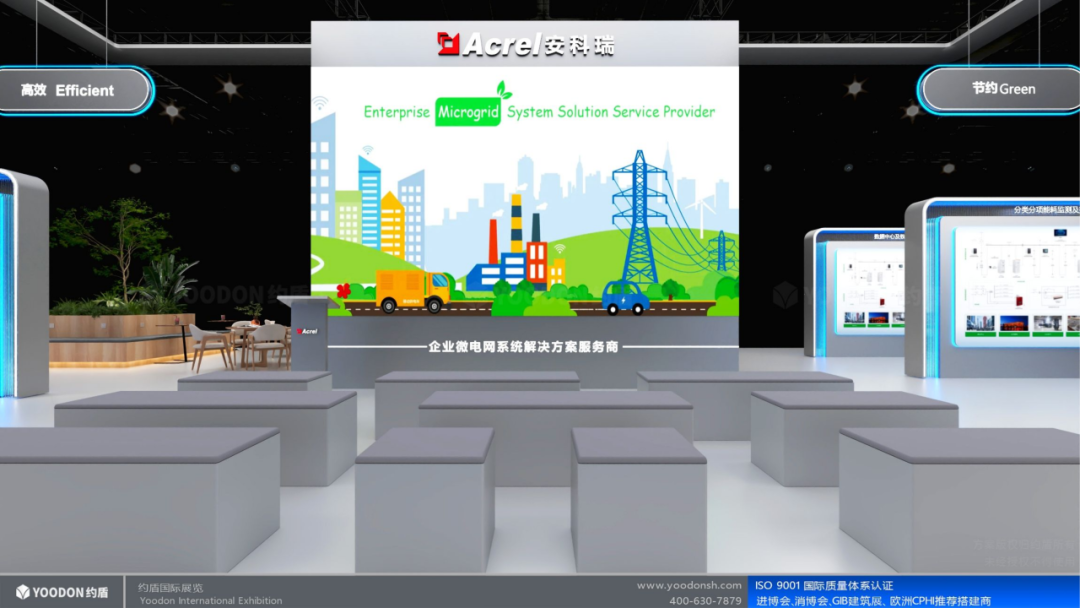Click the "企业微电网系统解决方案服务商" caption
This screenshot has width=1080, height=608.
523,347
